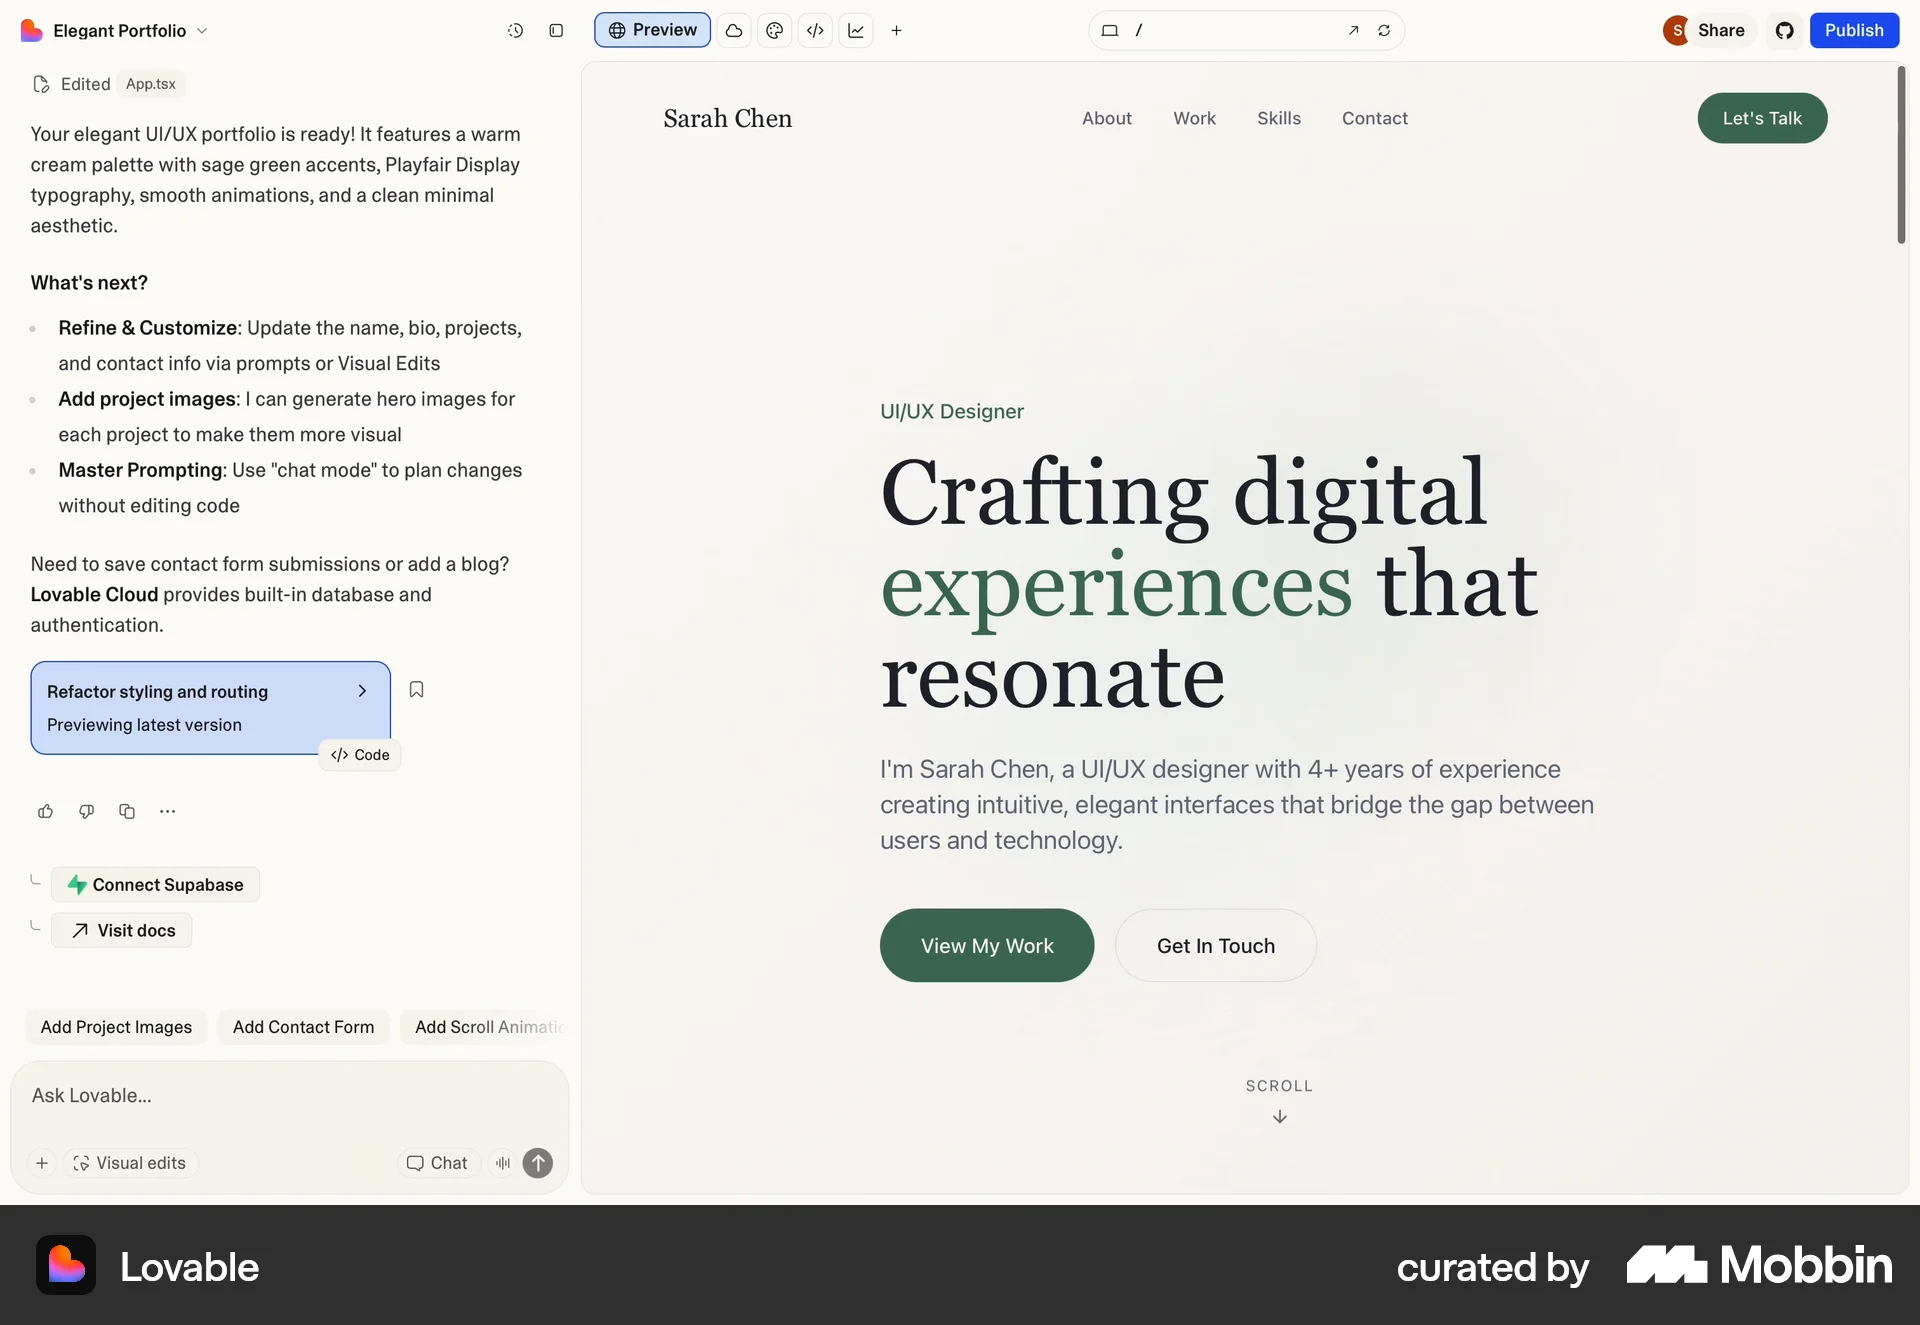
Task: Open more options for the assistant response
Action: pyautogui.click(x=167, y=811)
